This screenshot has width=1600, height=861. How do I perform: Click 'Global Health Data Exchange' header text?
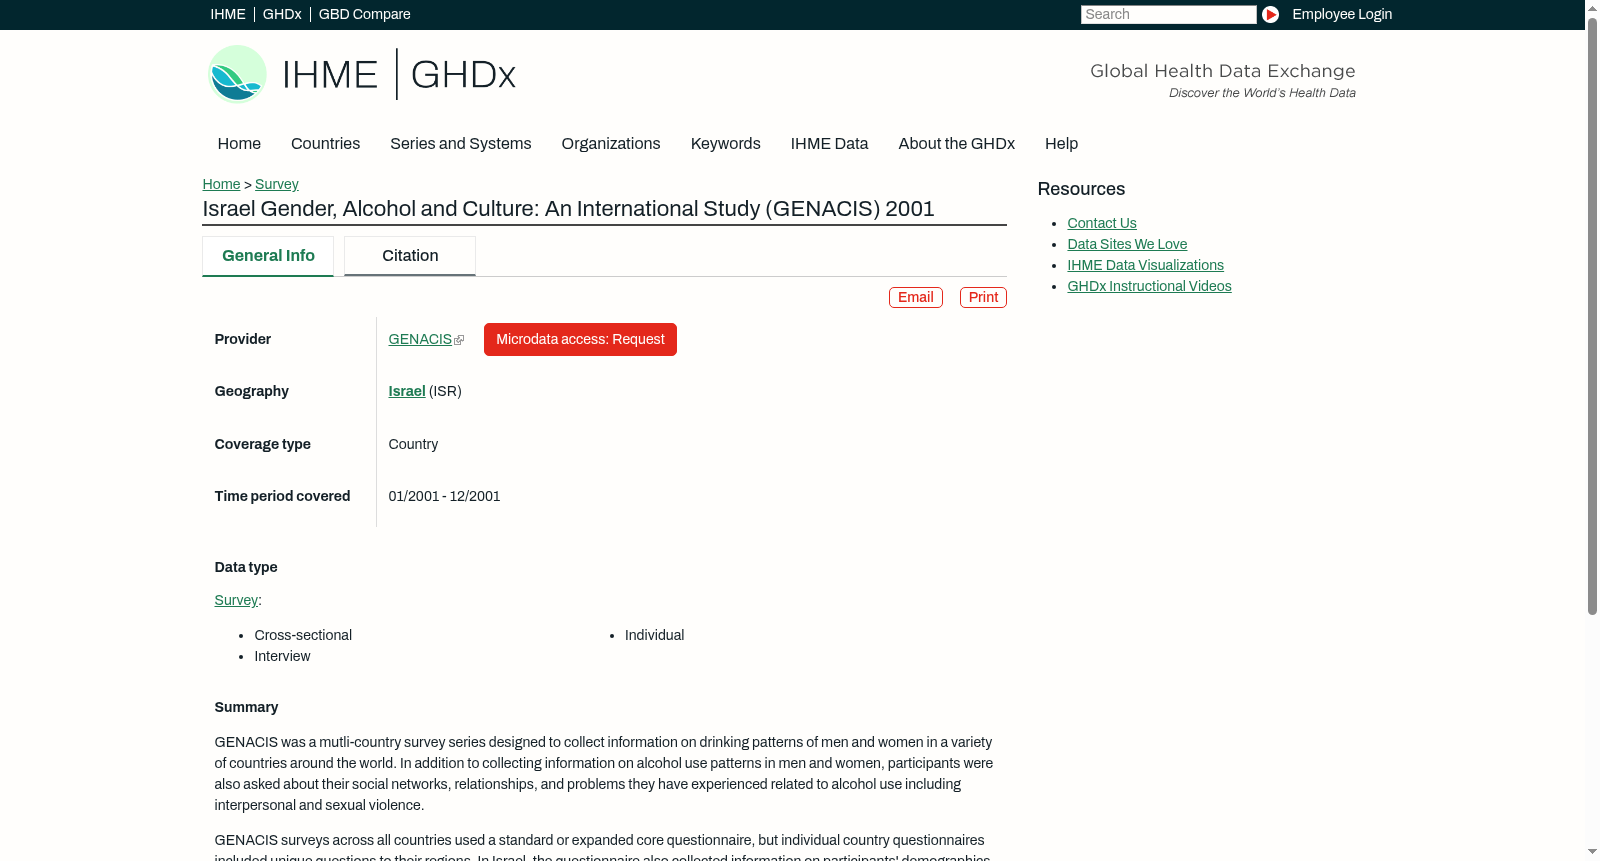point(1222,71)
